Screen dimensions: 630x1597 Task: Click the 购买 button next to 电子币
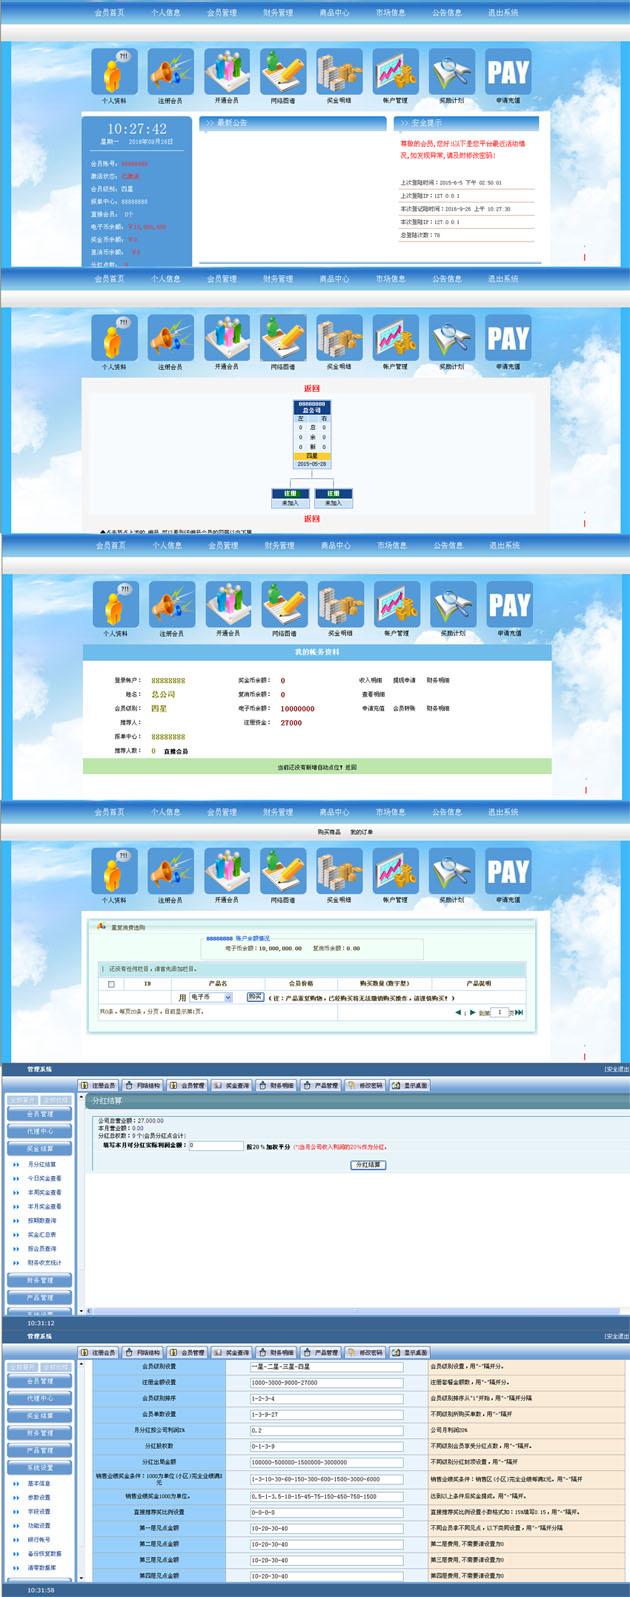pyautogui.click(x=254, y=997)
